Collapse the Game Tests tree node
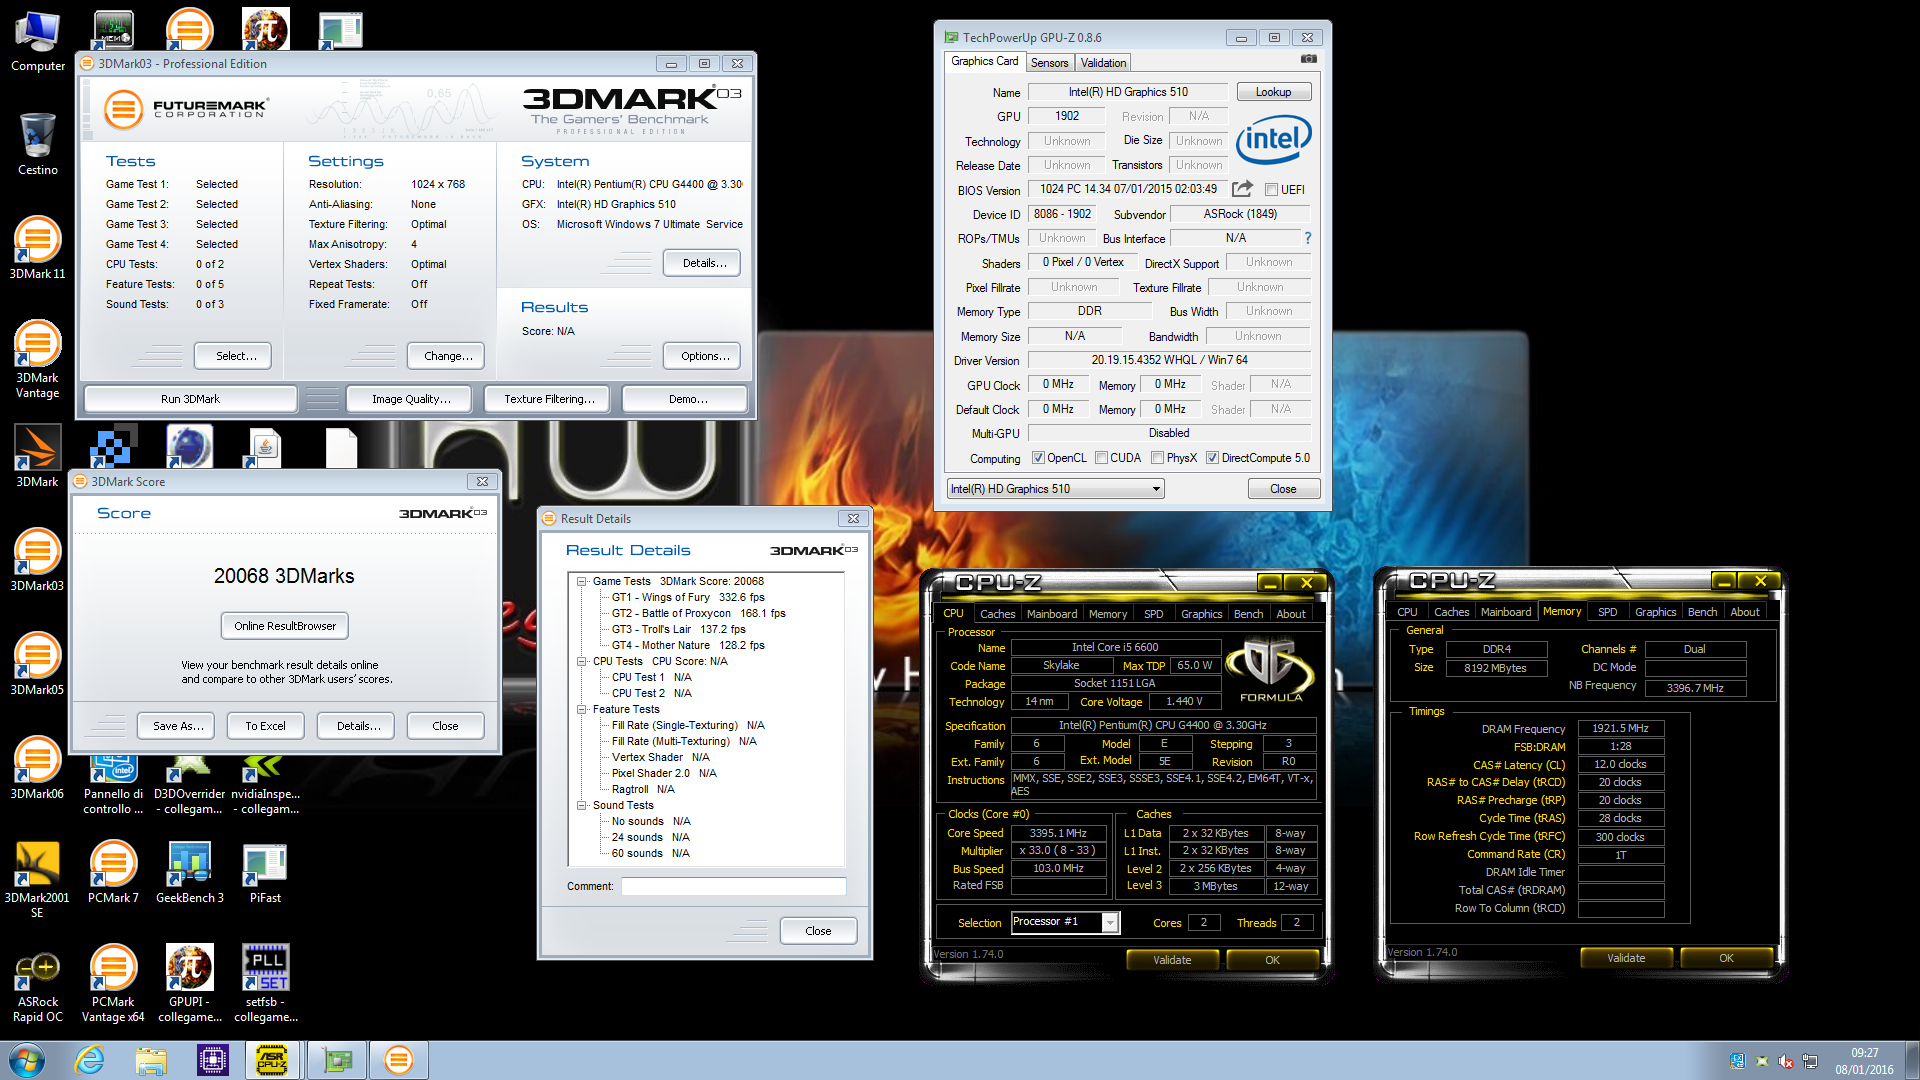The height and width of the screenshot is (1080, 1920). click(x=581, y=581)
